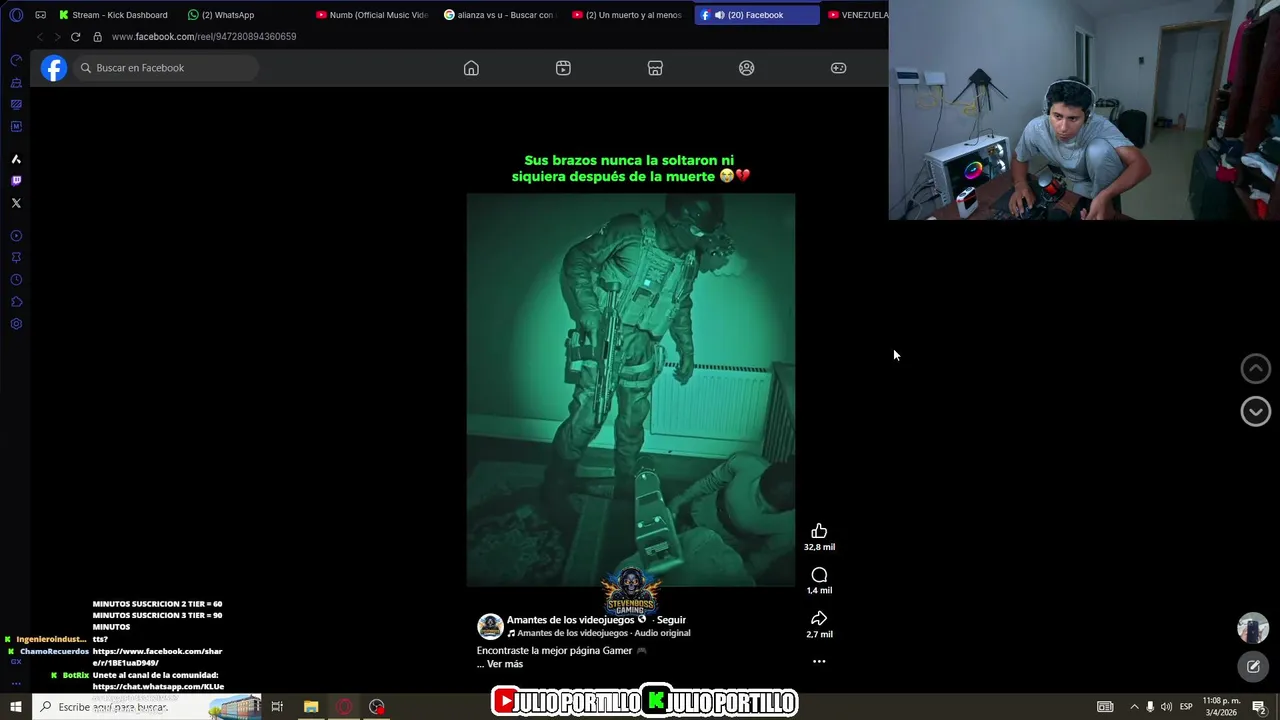This screenshot has width=1280, height=720.
Task: Click the reel video to pause
Action: click(x=631, y=390)
